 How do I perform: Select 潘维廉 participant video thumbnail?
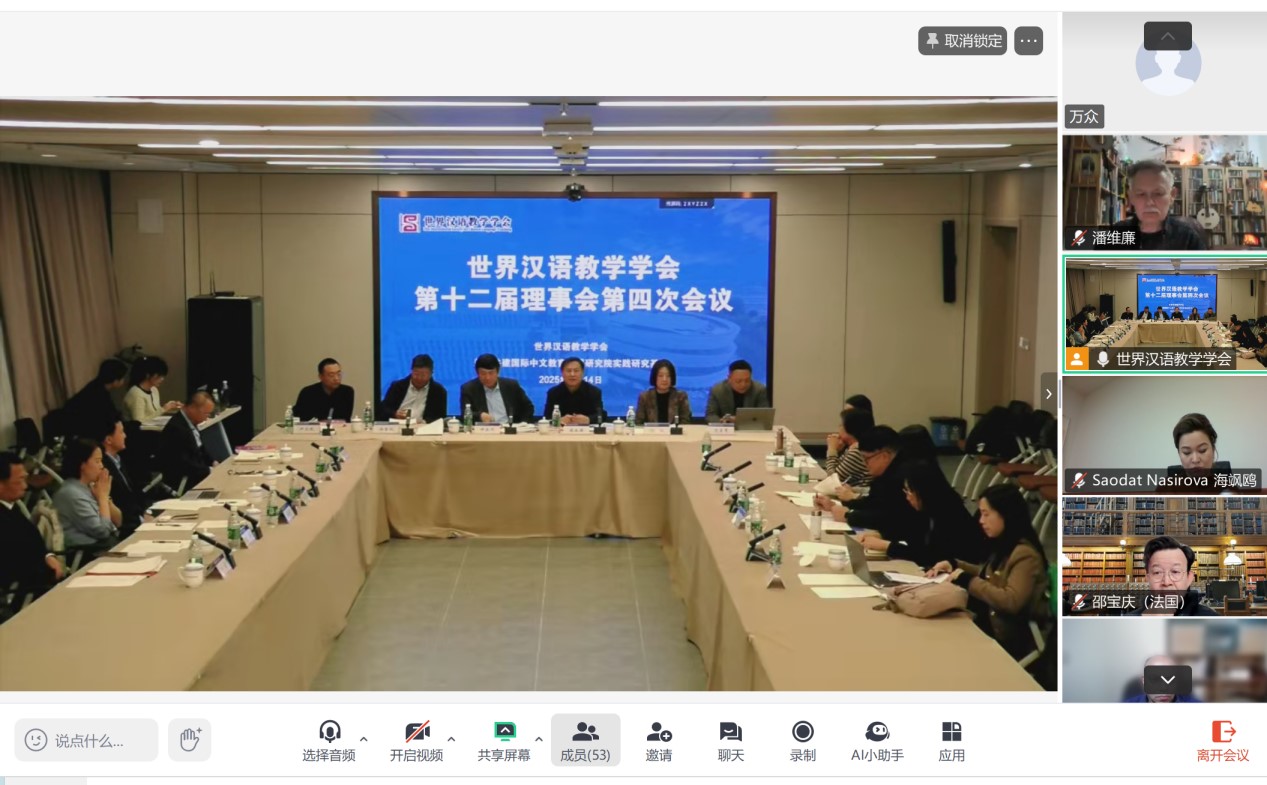click(x=1164, y=192)
